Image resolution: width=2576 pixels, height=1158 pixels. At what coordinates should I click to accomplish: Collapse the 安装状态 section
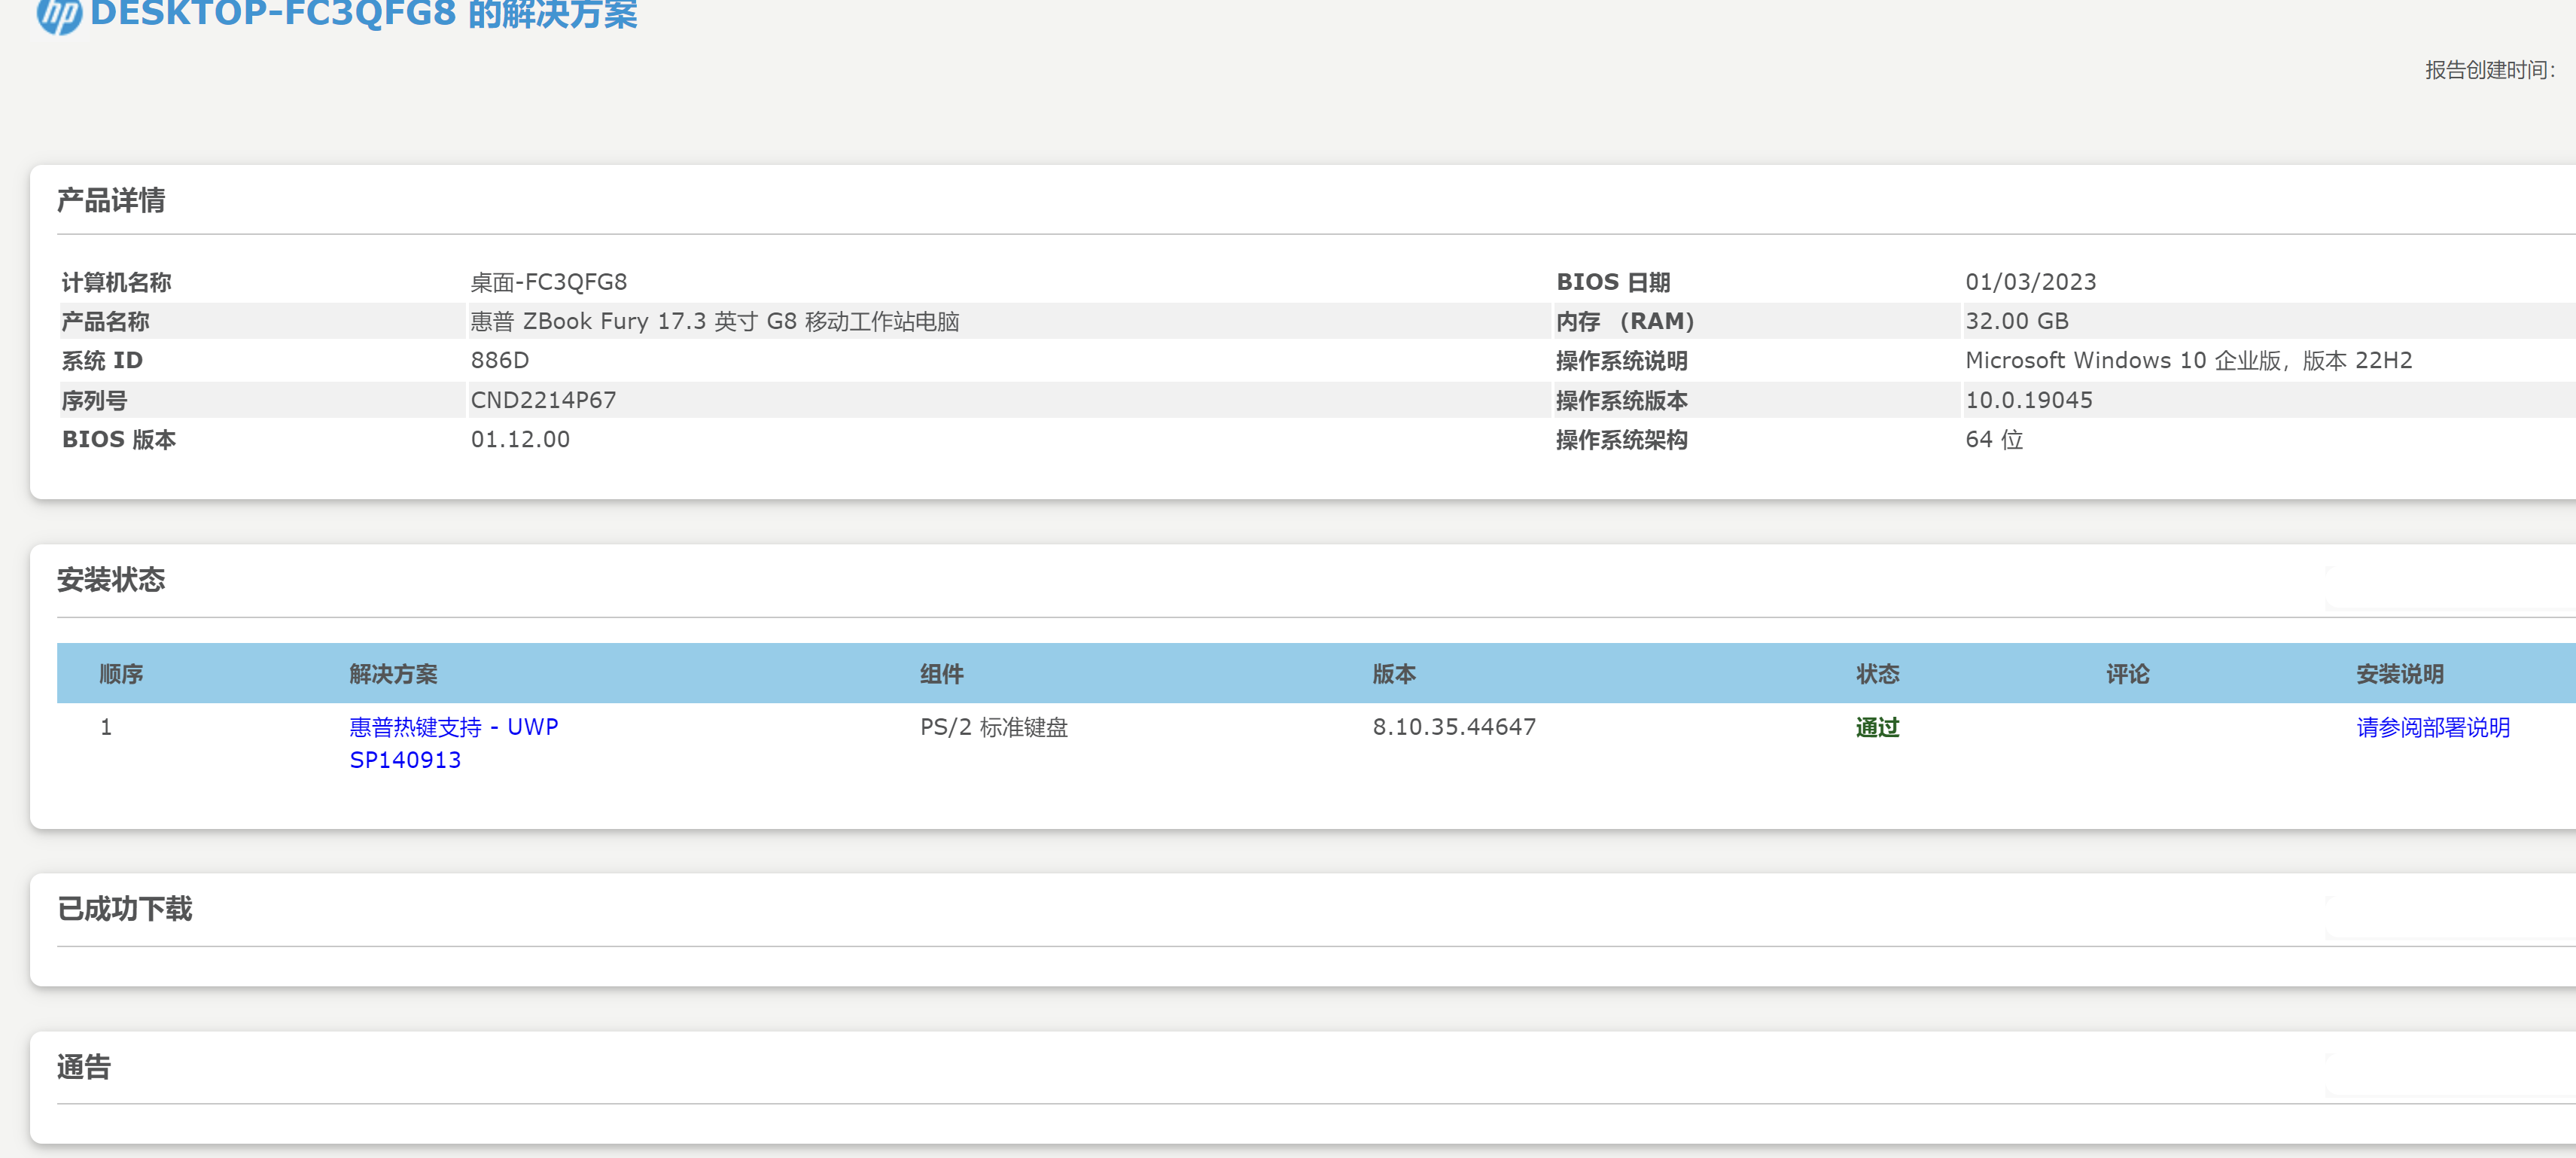112,580
